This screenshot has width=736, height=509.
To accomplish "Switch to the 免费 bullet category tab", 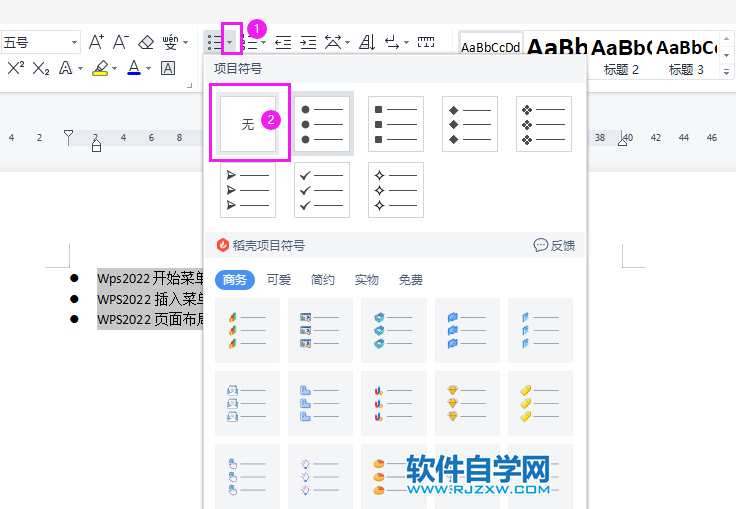I will tap(411, 280).
